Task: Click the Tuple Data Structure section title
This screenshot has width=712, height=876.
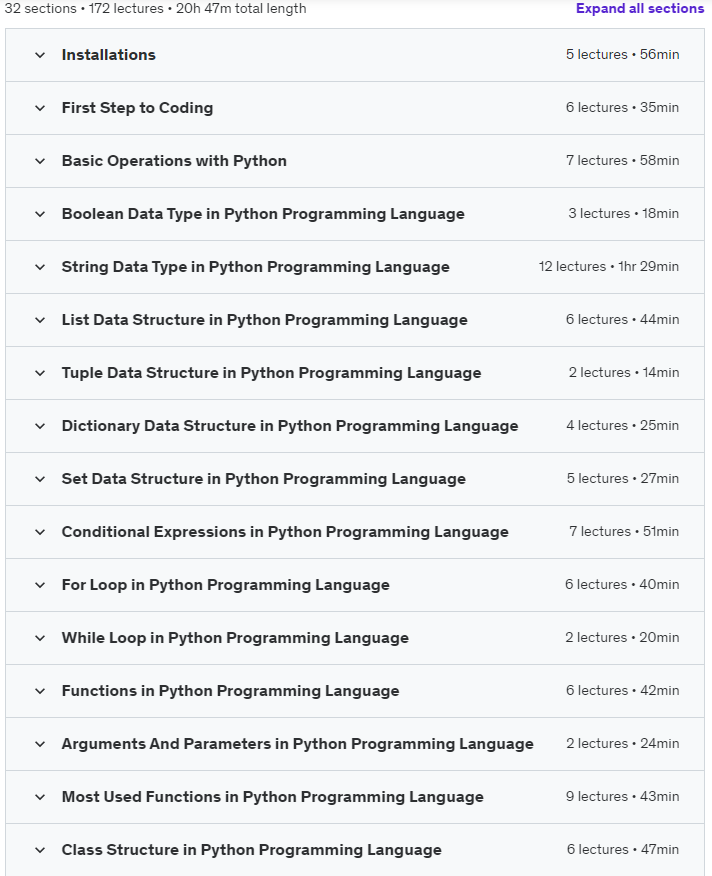Action: click(x=272, y=373)
